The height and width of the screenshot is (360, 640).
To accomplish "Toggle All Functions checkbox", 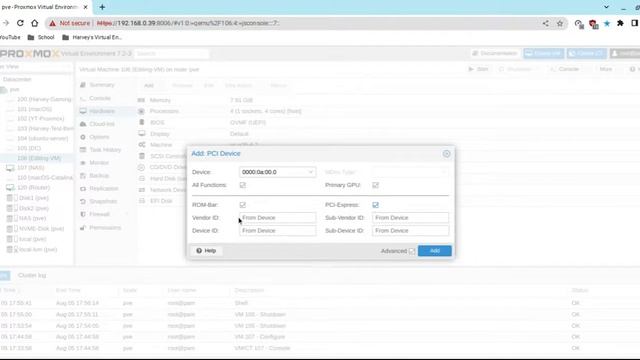I will pos(243,185).
